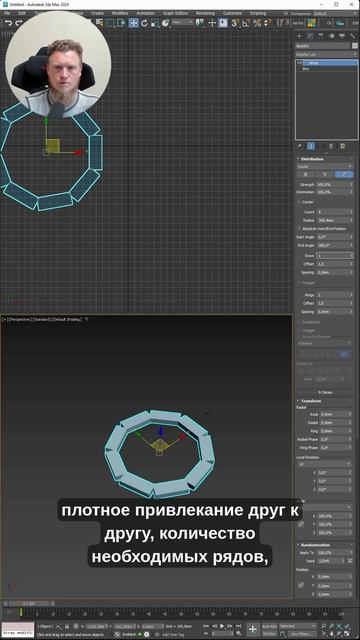The height and width of the screenshot is (640, 360).
Task: Open the Modify command panel tab
Action: (x=310, y=36)
